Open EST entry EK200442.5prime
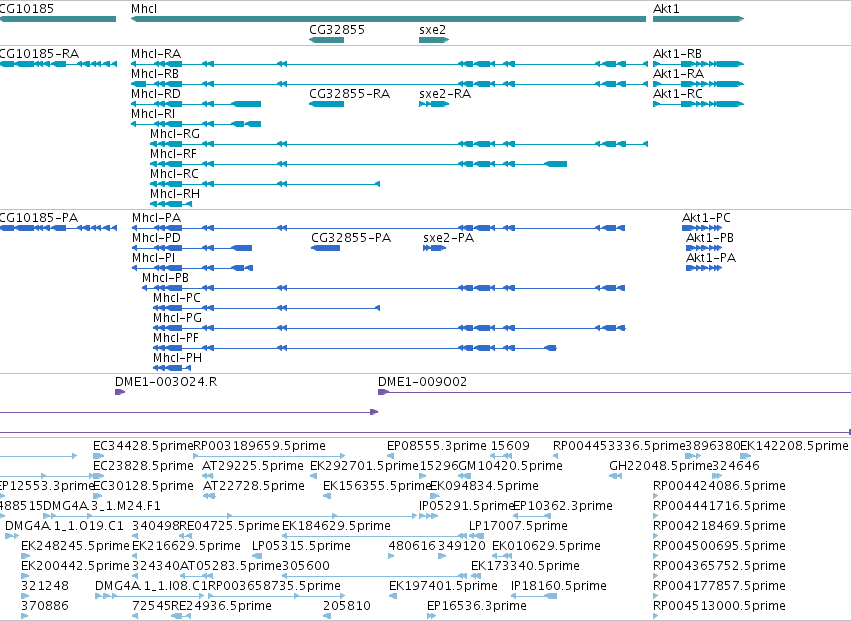 click(x=75, y=566)
